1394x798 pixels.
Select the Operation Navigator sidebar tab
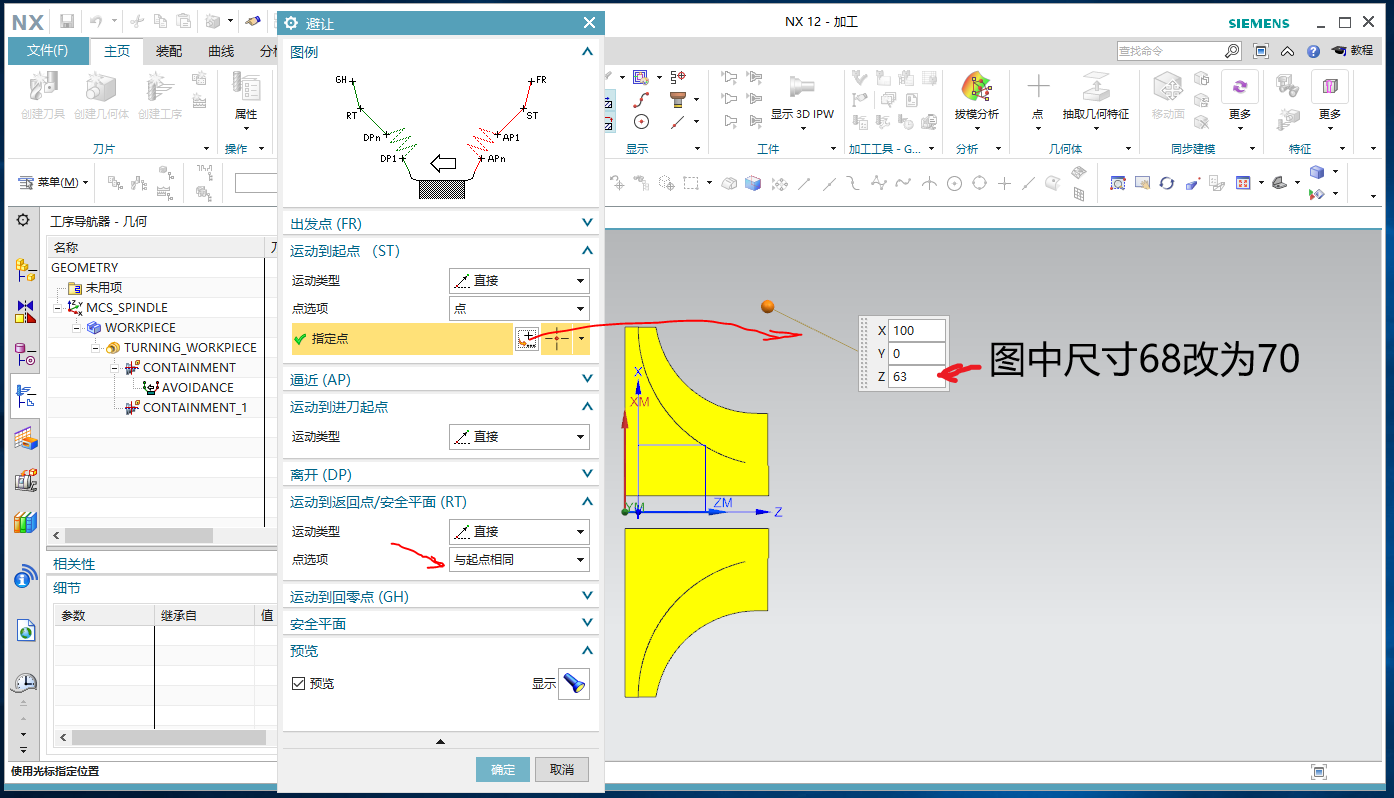(25, 396)
